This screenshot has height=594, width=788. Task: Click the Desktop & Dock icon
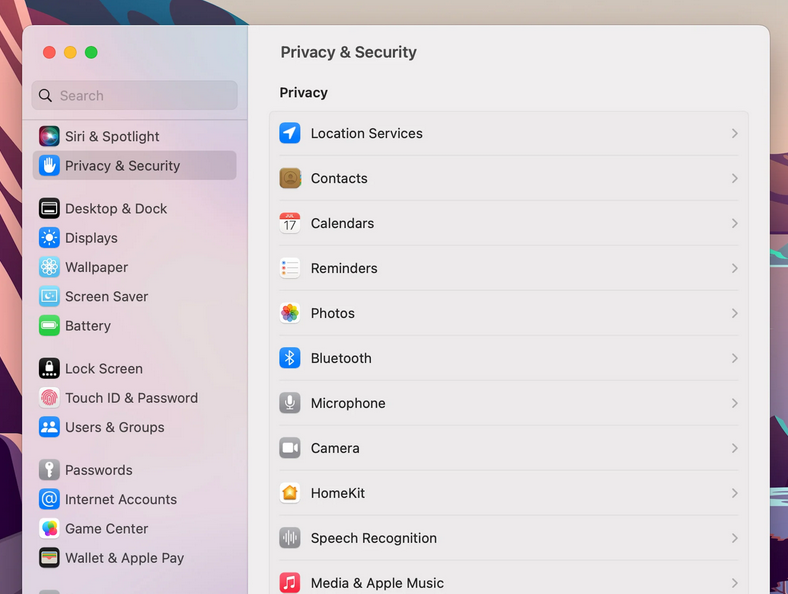[49, 208]
